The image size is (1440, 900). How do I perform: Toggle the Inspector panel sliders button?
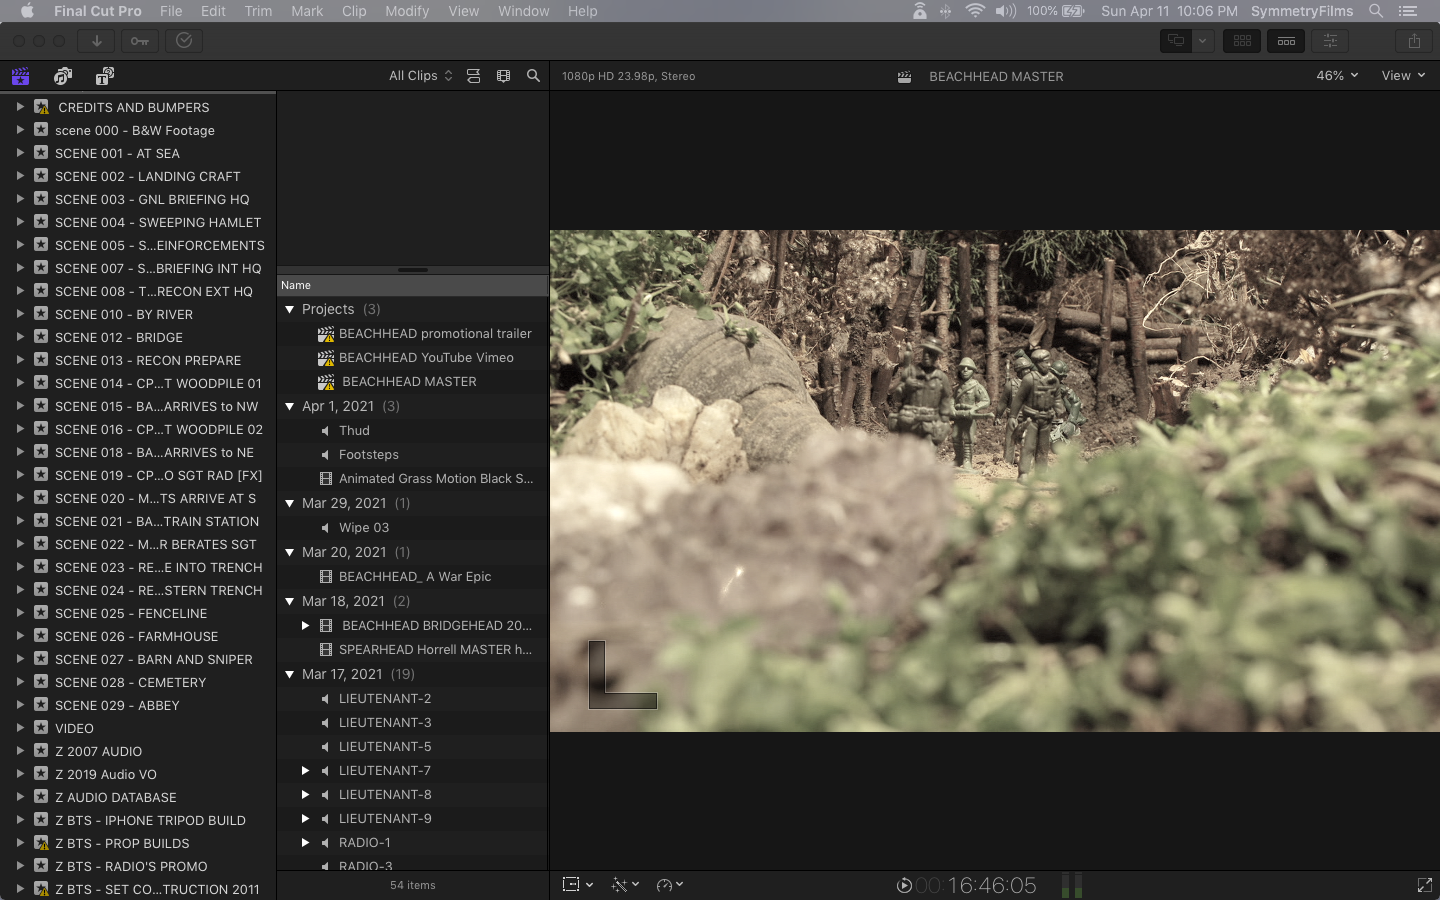coord(1330,41)
